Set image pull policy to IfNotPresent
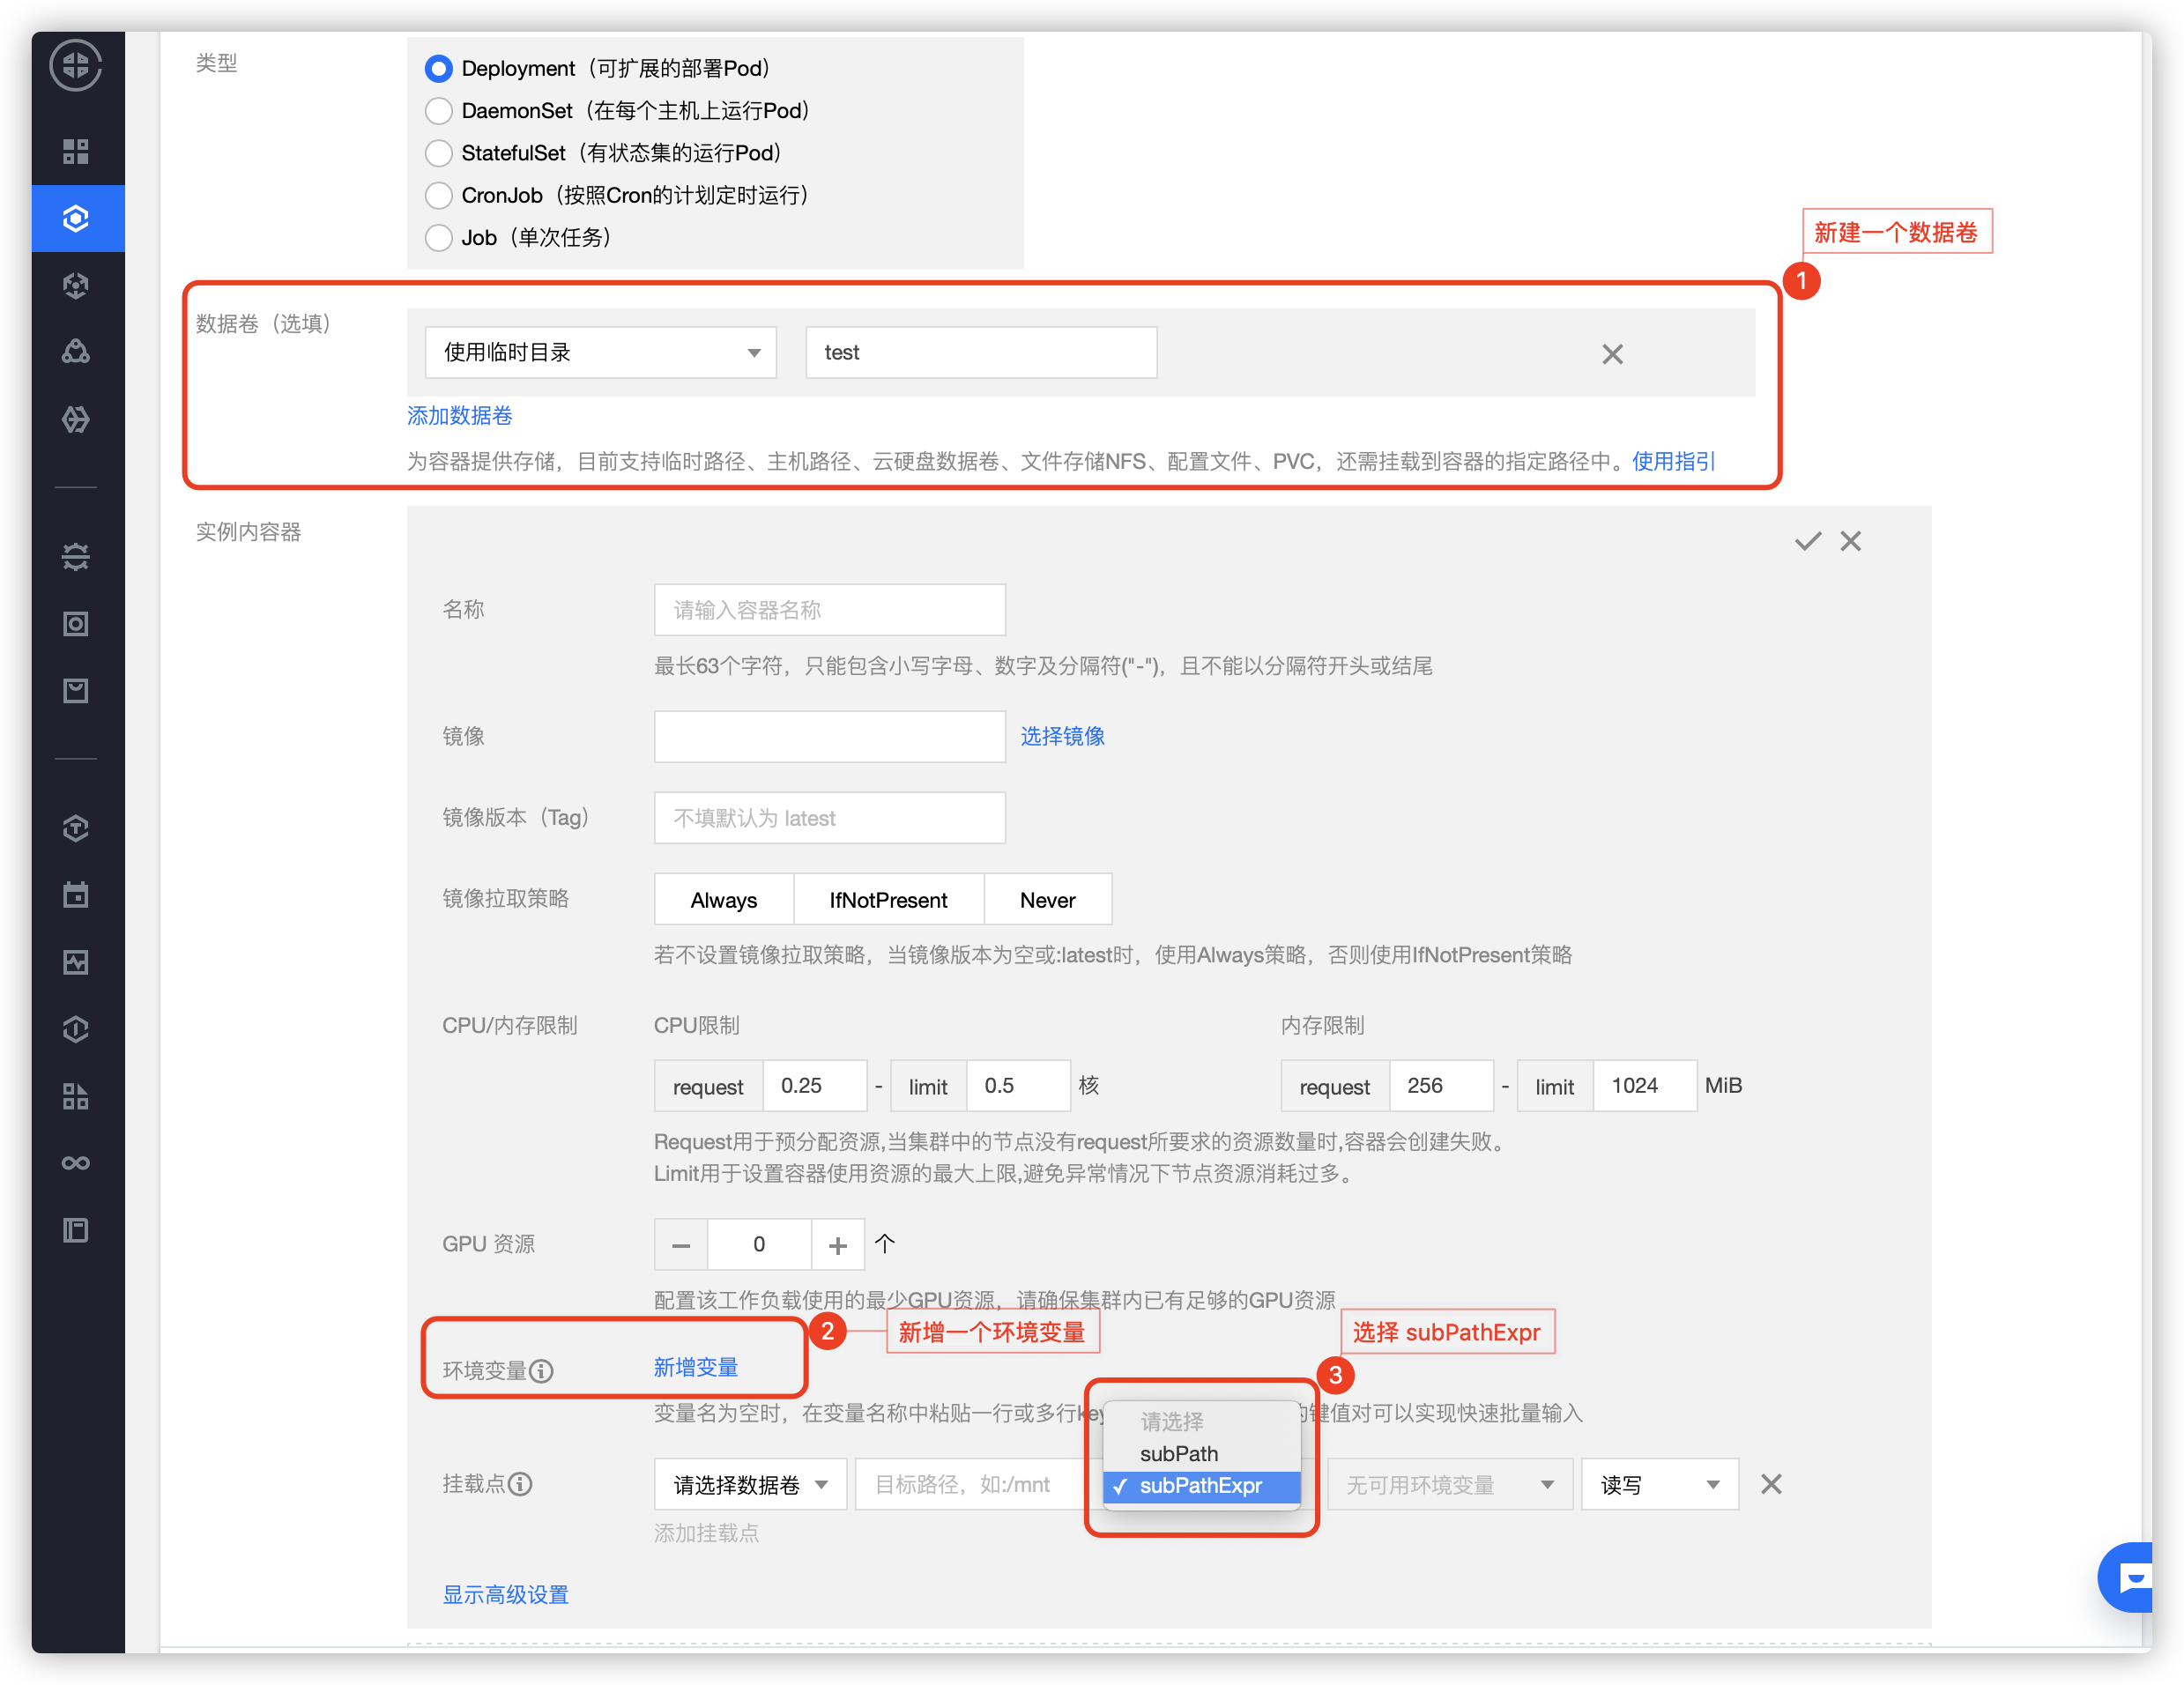 [x=888, y=900]
